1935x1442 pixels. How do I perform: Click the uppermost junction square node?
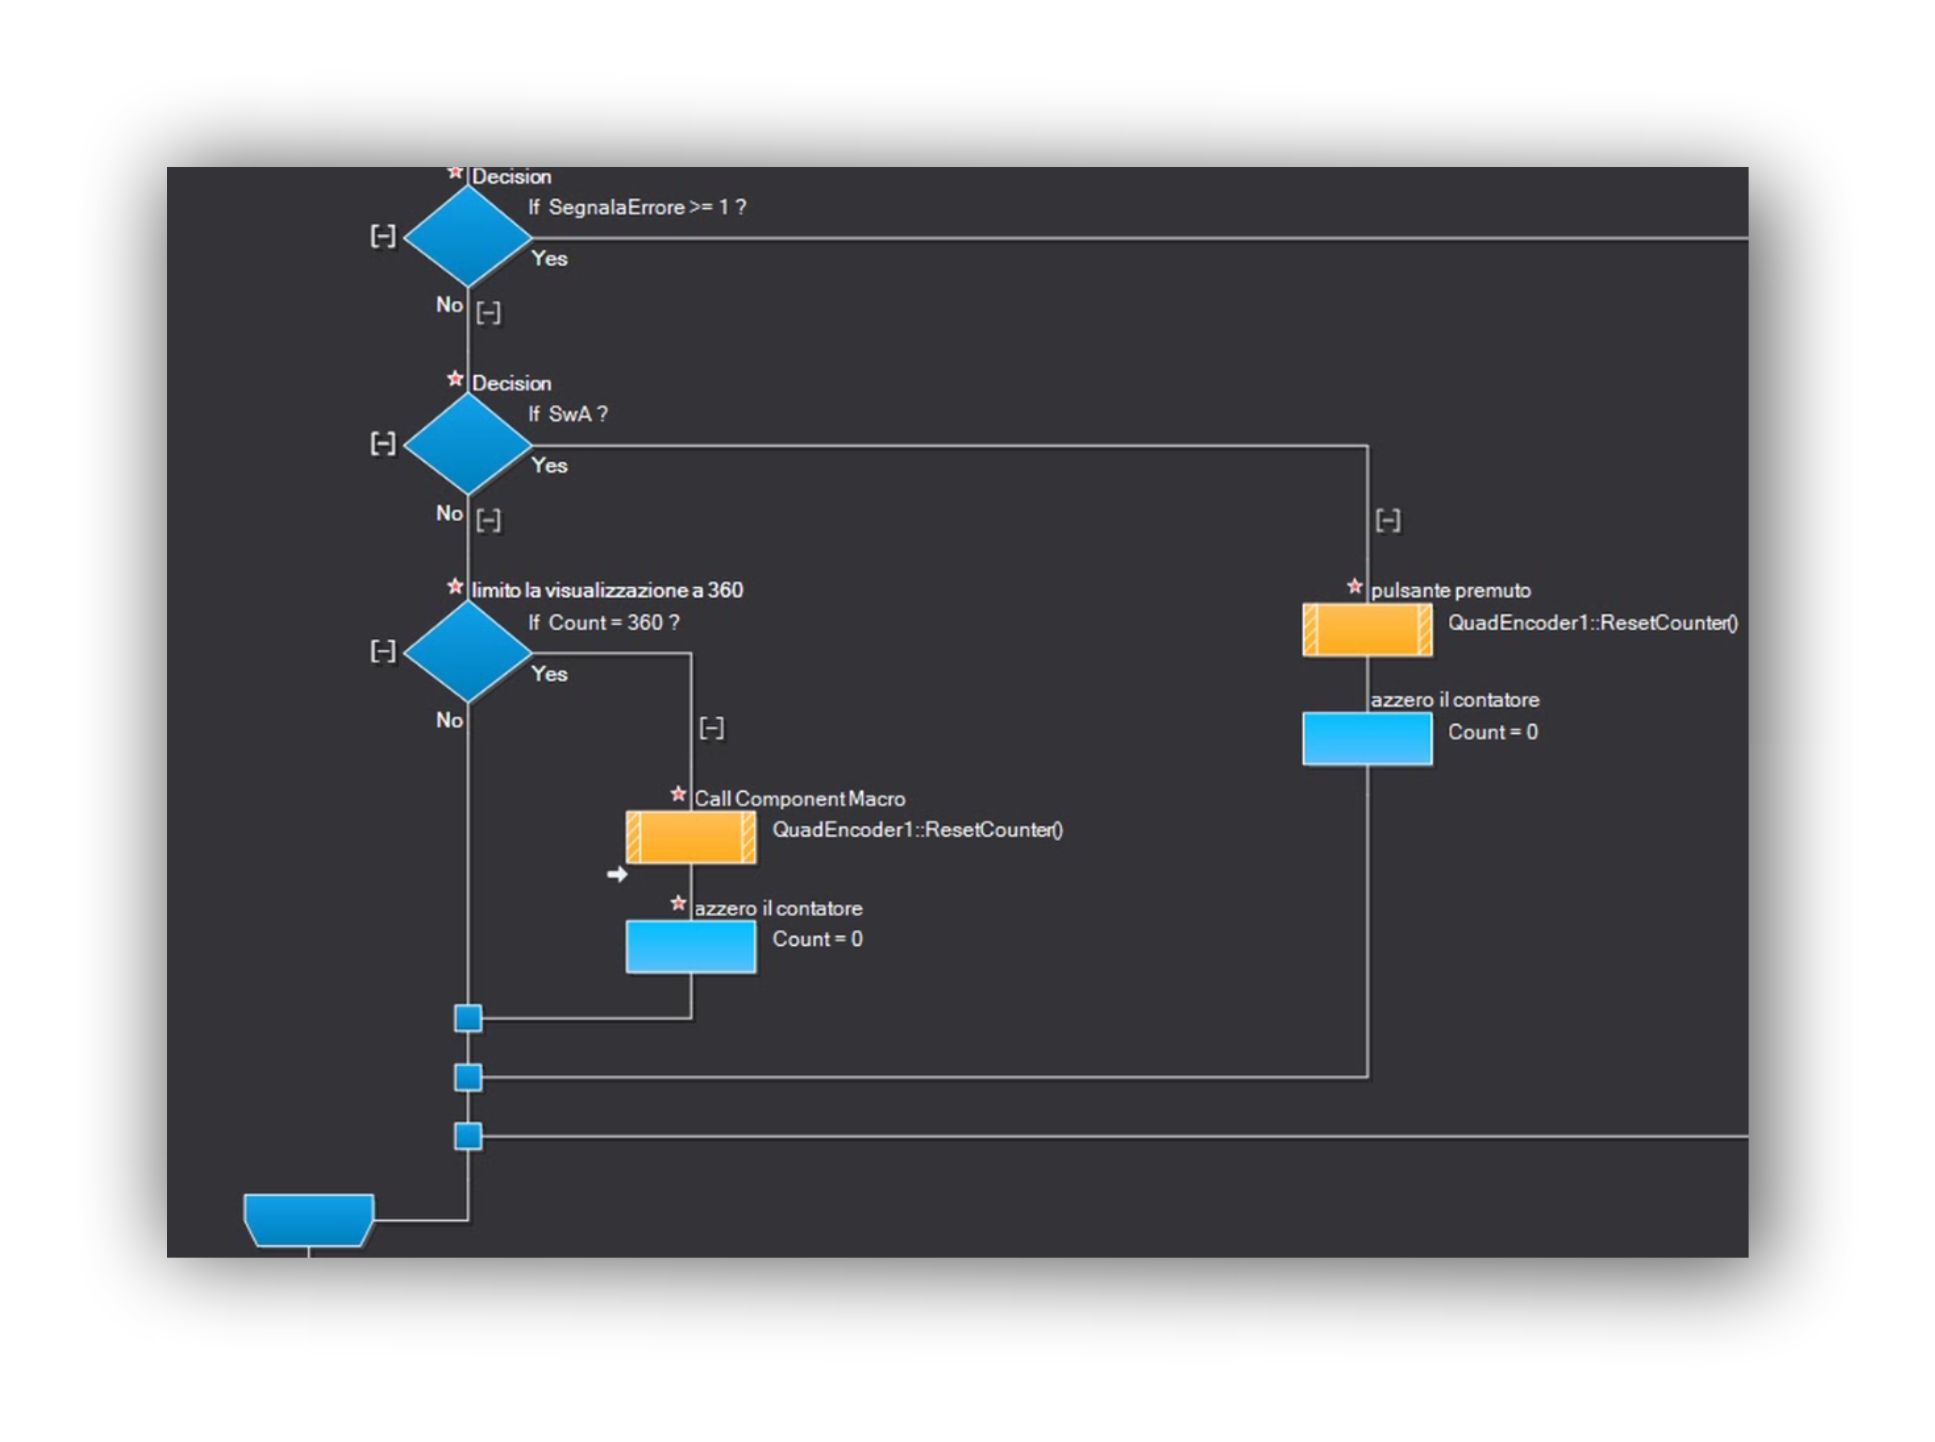click(468, 1018)
